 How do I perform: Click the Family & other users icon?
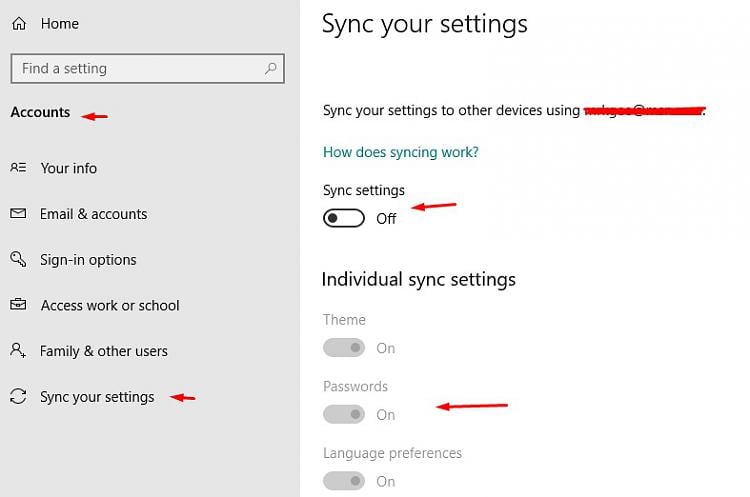click(x=18, y=351)
